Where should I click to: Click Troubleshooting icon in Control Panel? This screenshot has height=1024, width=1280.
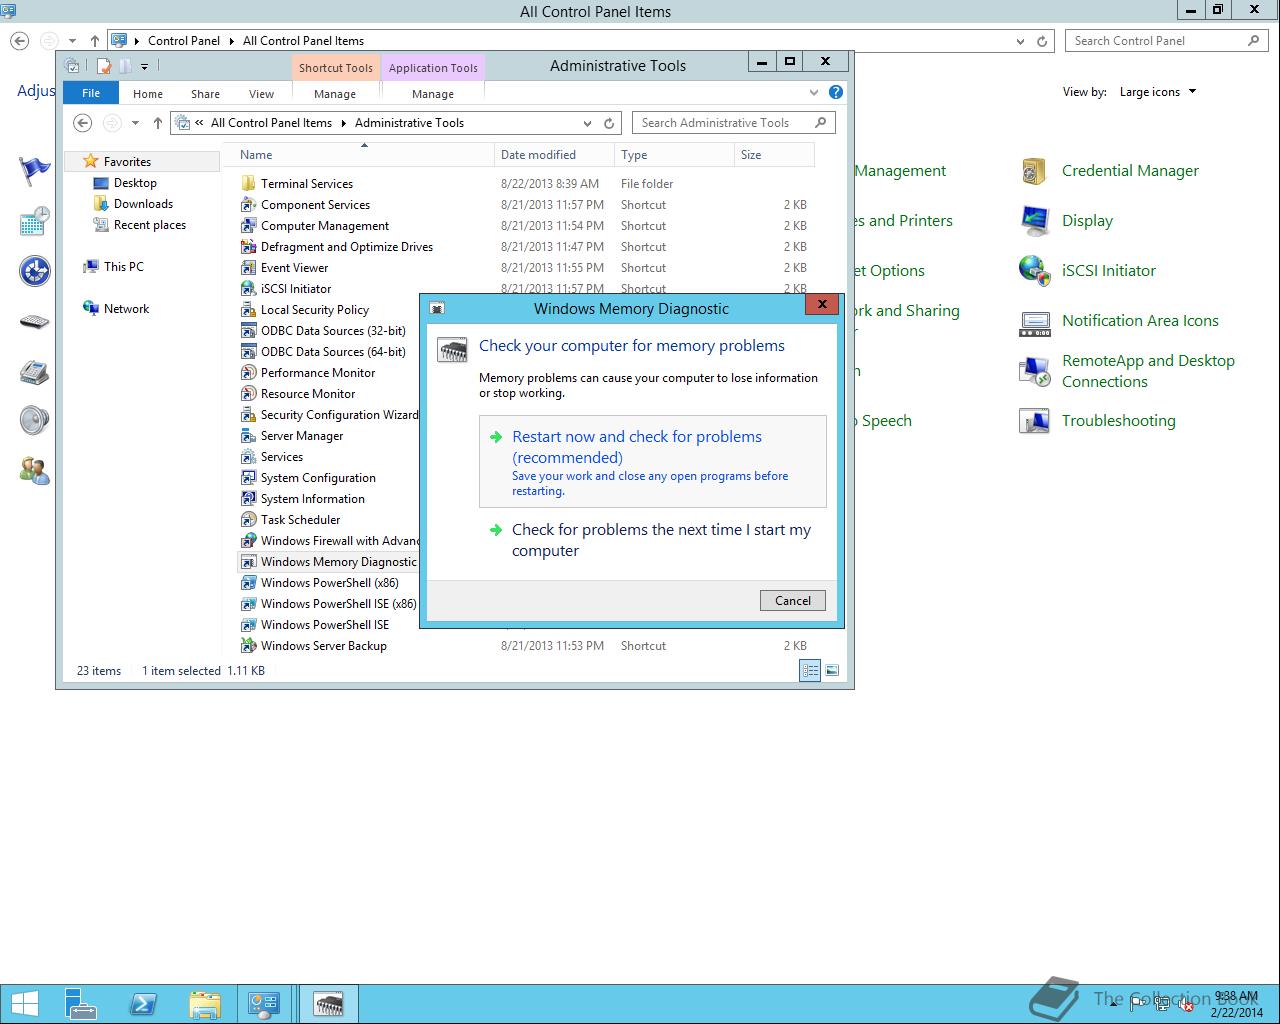pos(1034,421)
